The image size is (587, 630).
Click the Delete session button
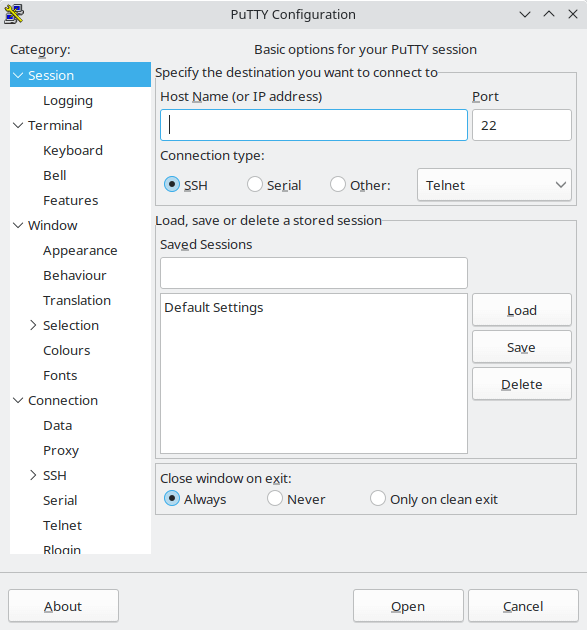click(x=522, y=384)
